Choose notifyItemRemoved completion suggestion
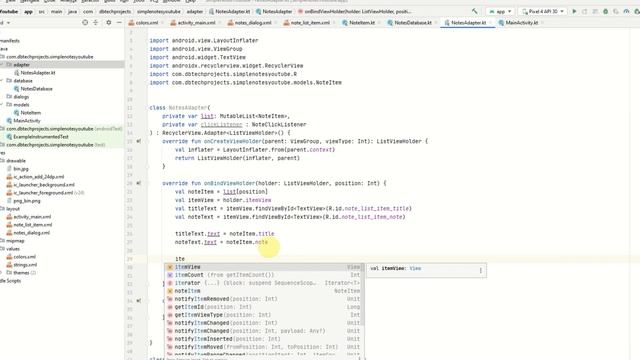Image resolution: width=640 pixels, height=360 pixels. point(263,299)
